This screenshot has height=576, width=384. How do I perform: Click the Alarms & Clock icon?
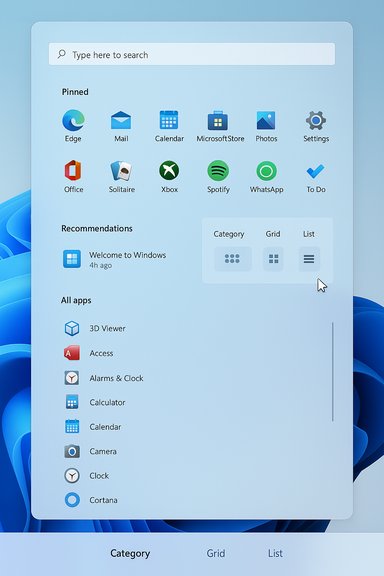tap(72, 378)
